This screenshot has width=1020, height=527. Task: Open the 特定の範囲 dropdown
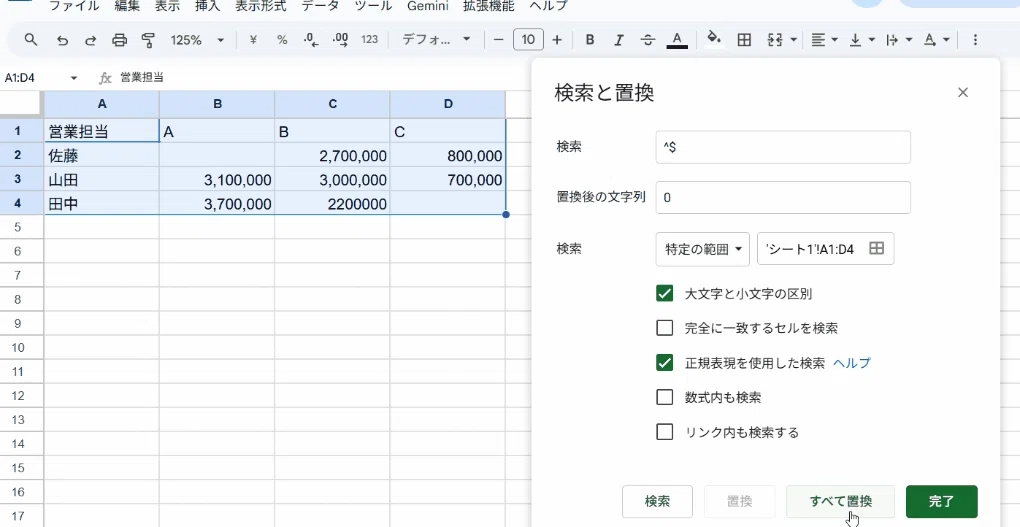[703, 249]
